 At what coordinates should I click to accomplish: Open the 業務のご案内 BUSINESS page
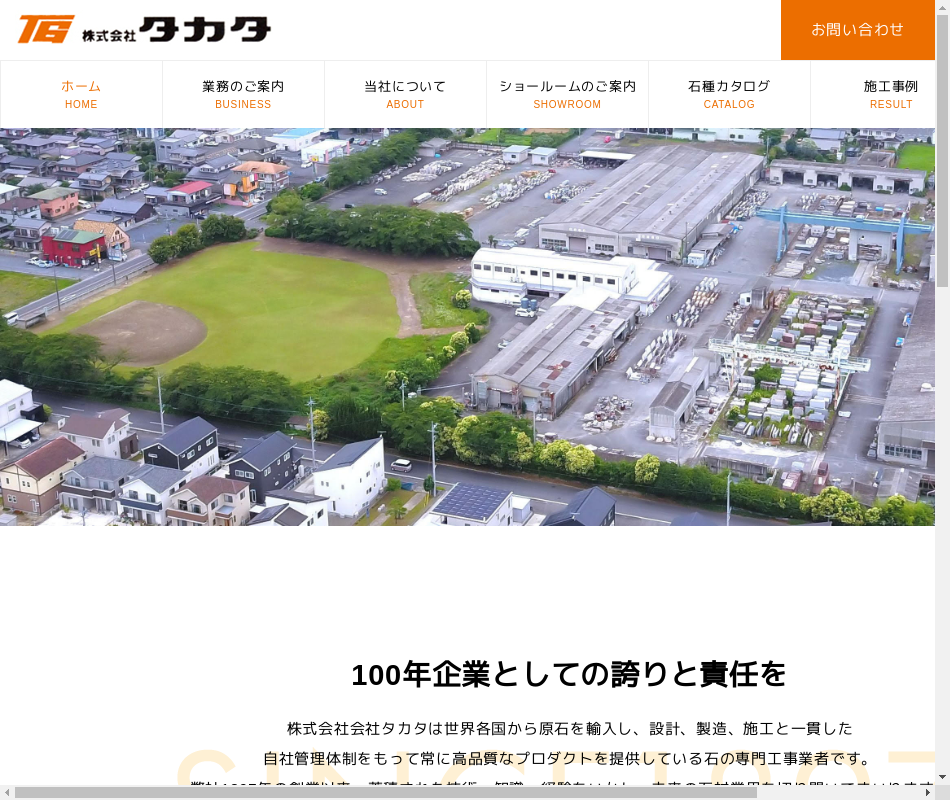tap(243, 94)
